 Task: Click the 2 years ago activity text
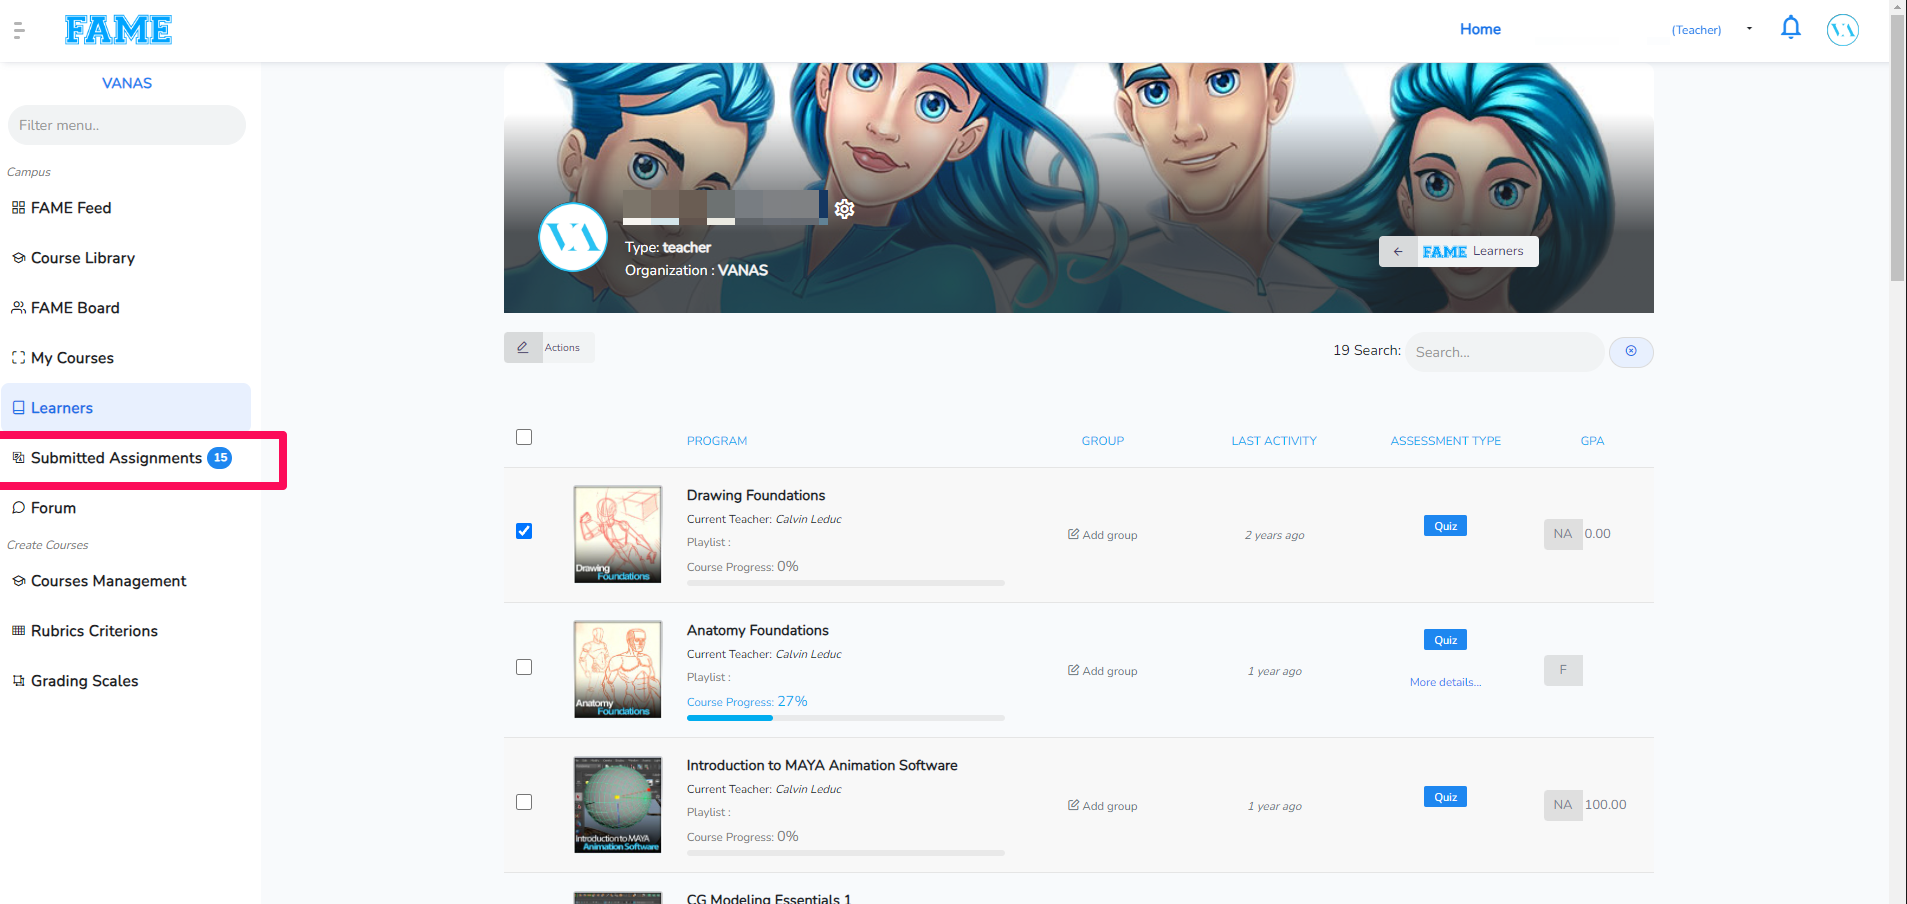[x=1274, y=535]
